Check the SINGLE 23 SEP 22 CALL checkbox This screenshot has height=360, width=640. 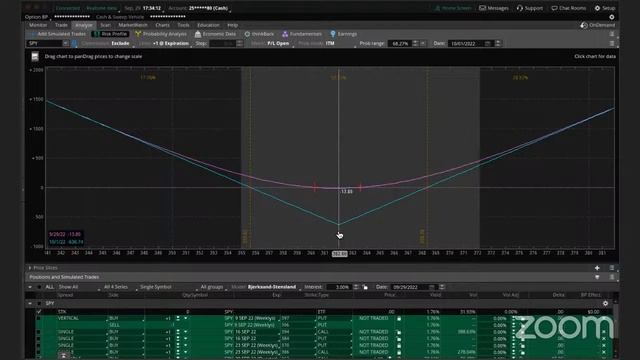coord(39,352)
